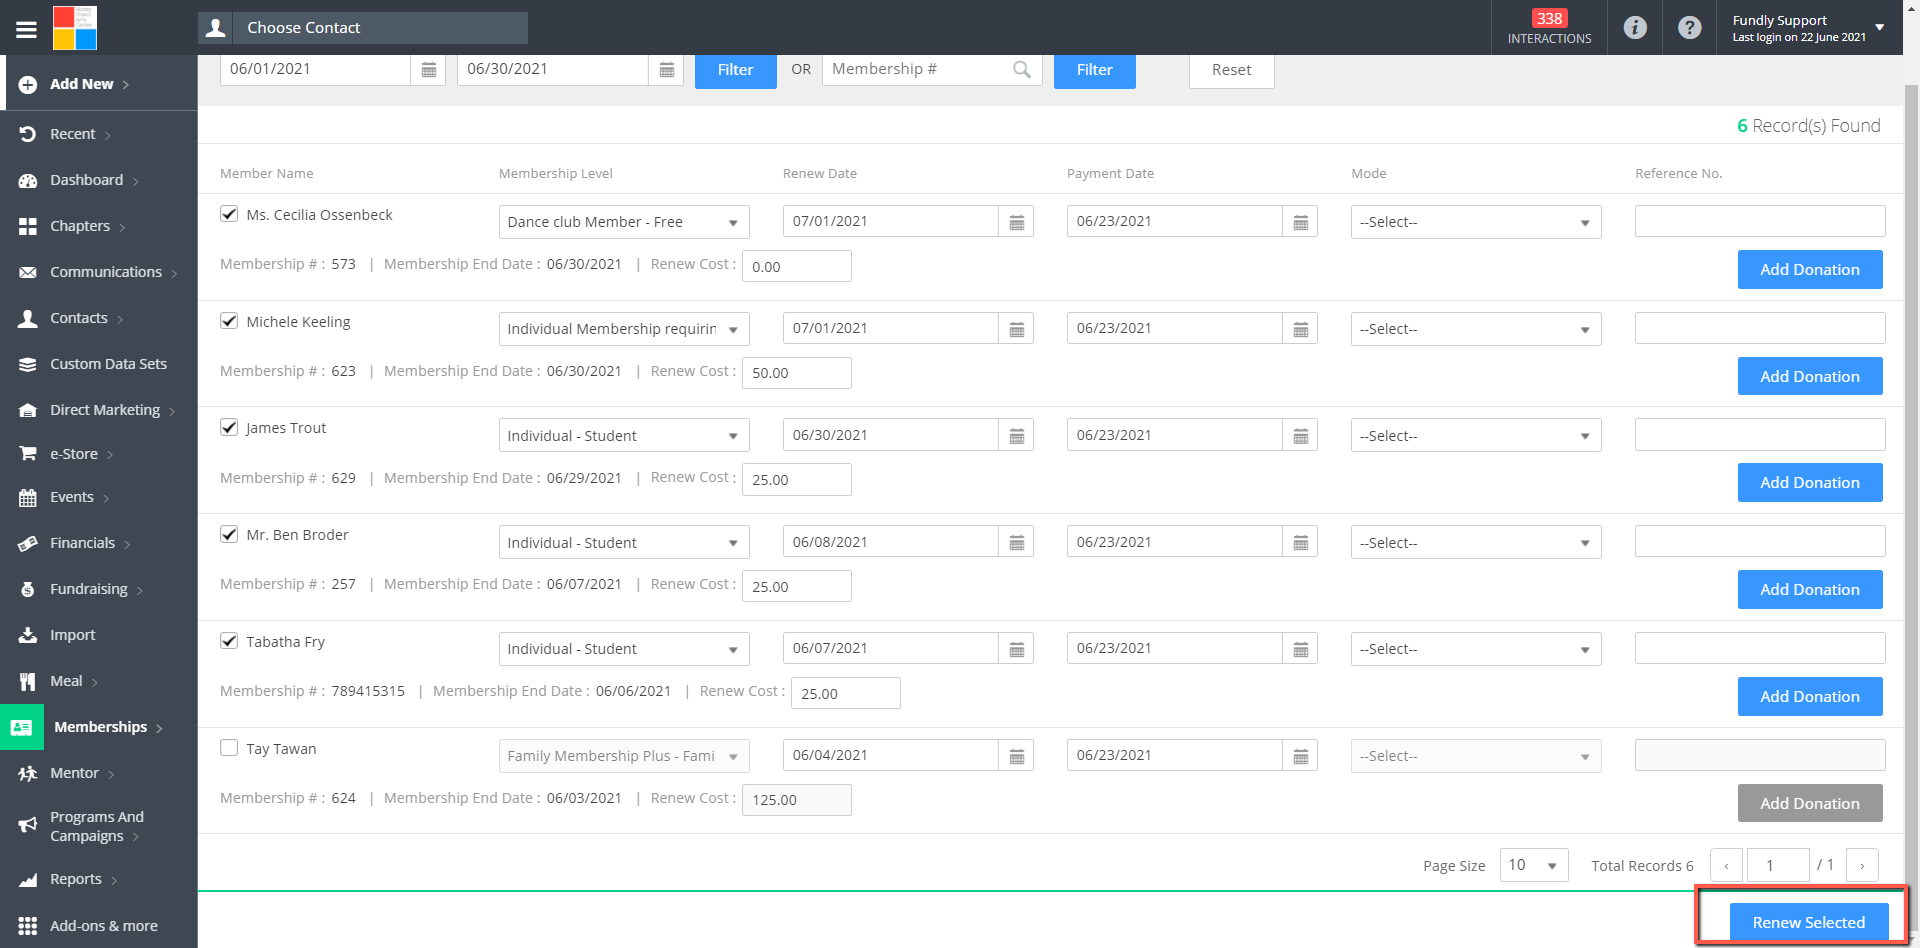Open calendar for 06/01/2021 start date
The width and height of the screenshot is (1920, 948).
click(428, 70)
